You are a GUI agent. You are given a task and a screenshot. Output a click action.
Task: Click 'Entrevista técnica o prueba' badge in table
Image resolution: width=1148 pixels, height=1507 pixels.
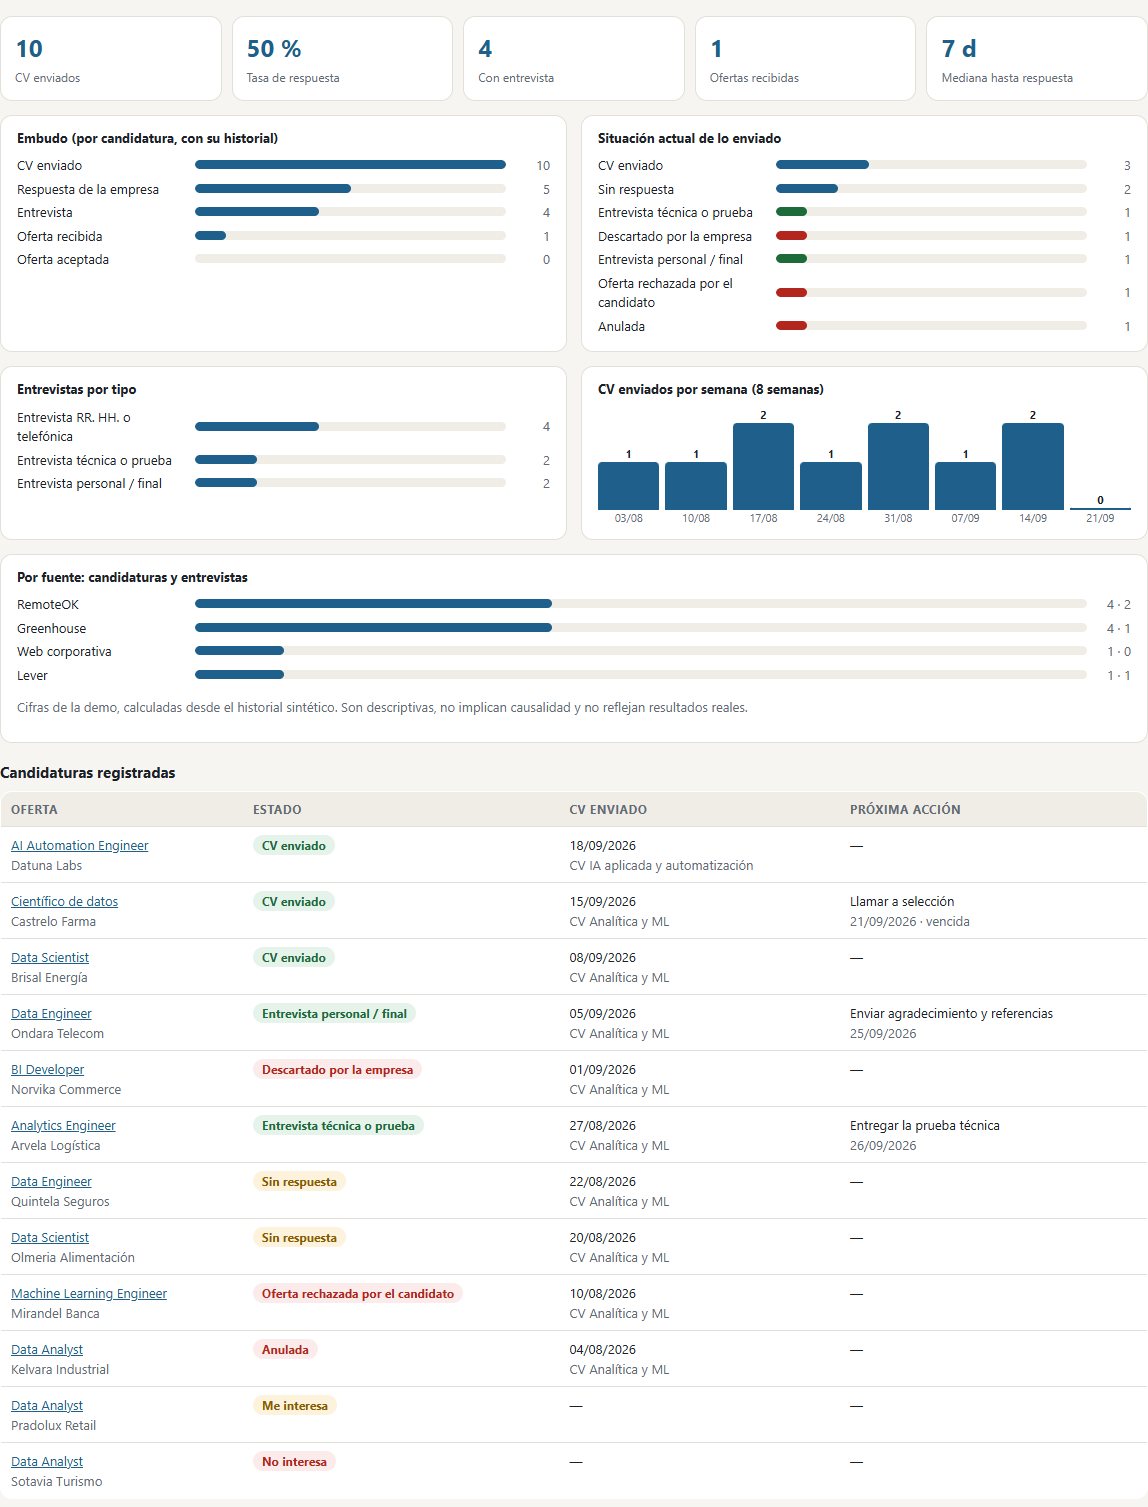tap(338, 1126)
